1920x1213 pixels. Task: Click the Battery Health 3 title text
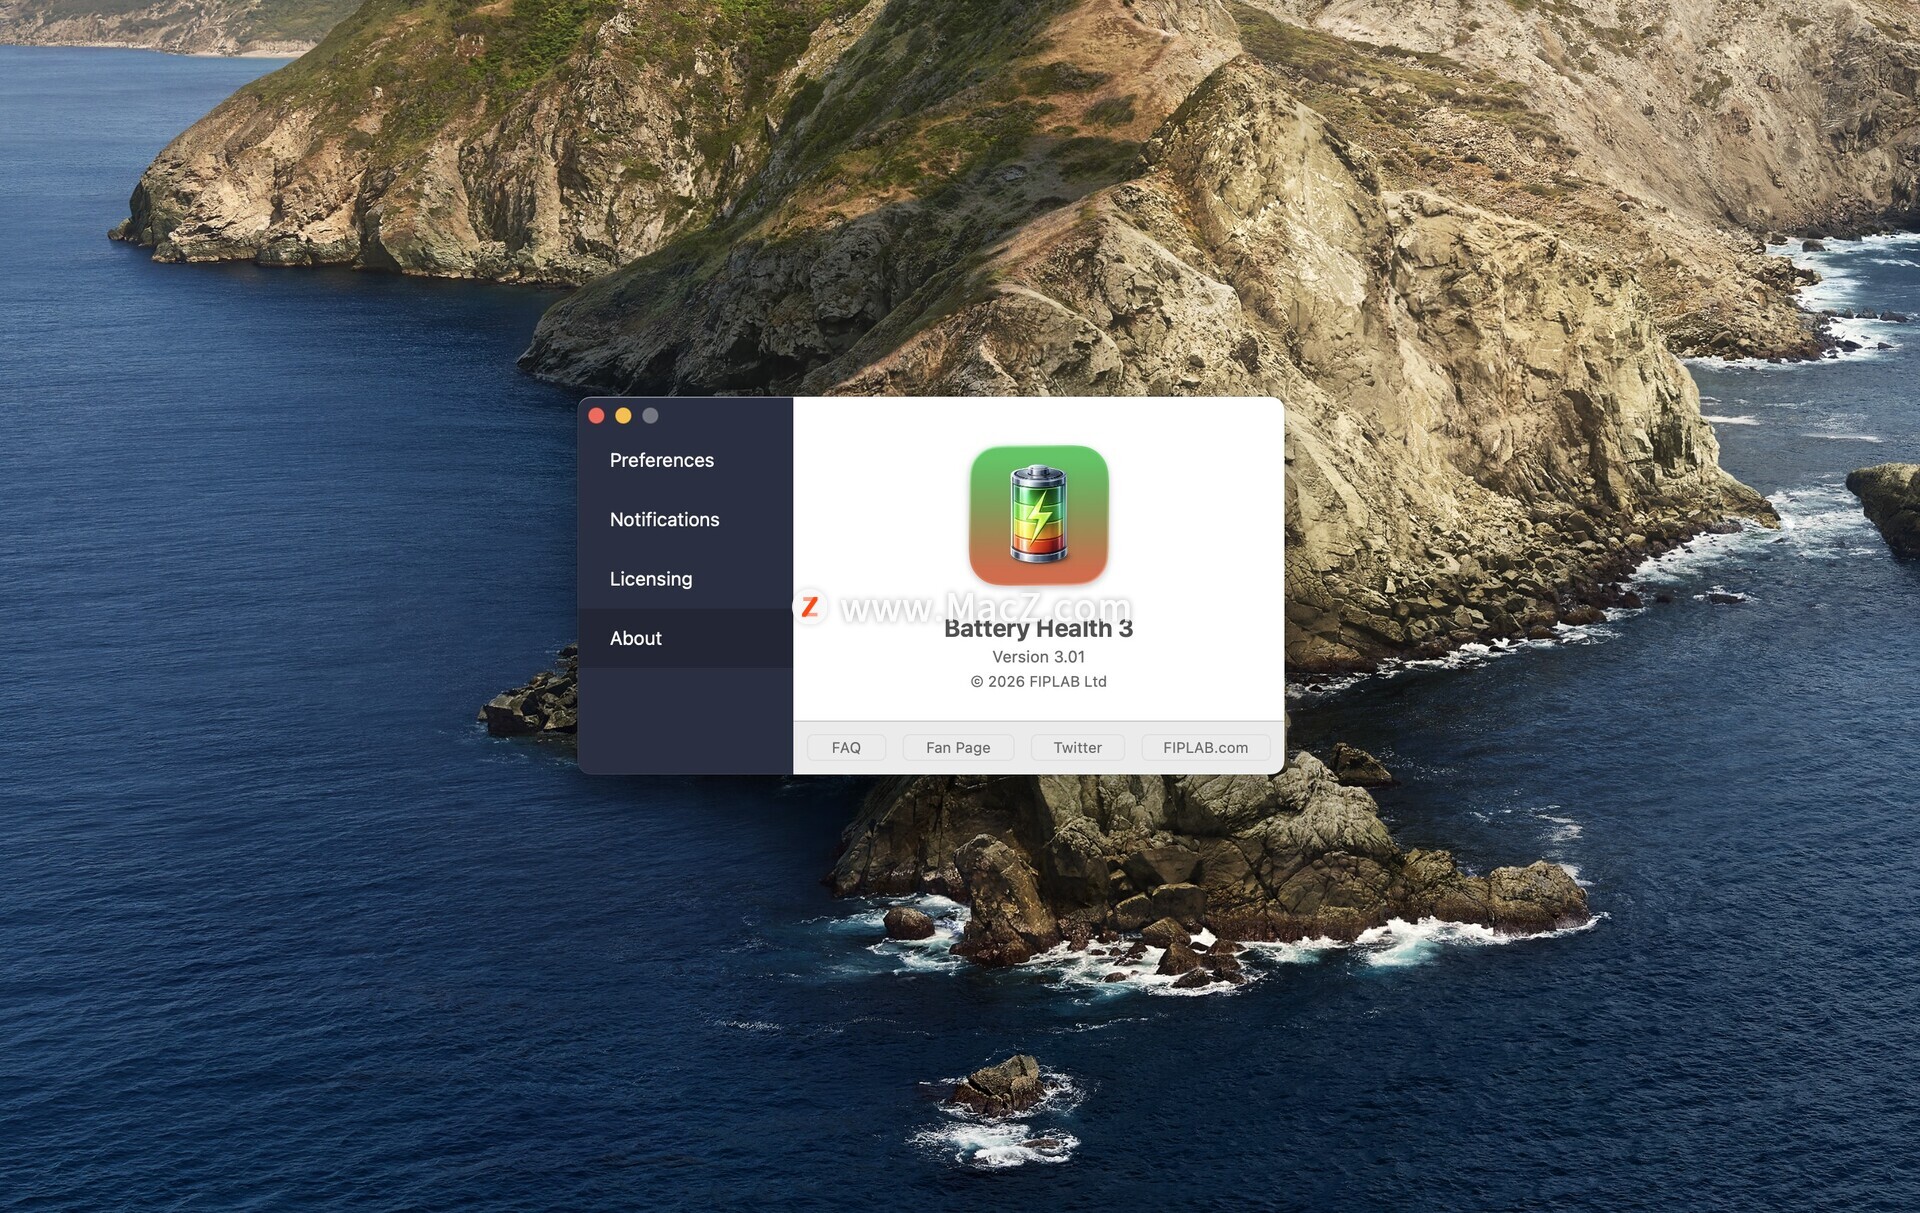1038,630
